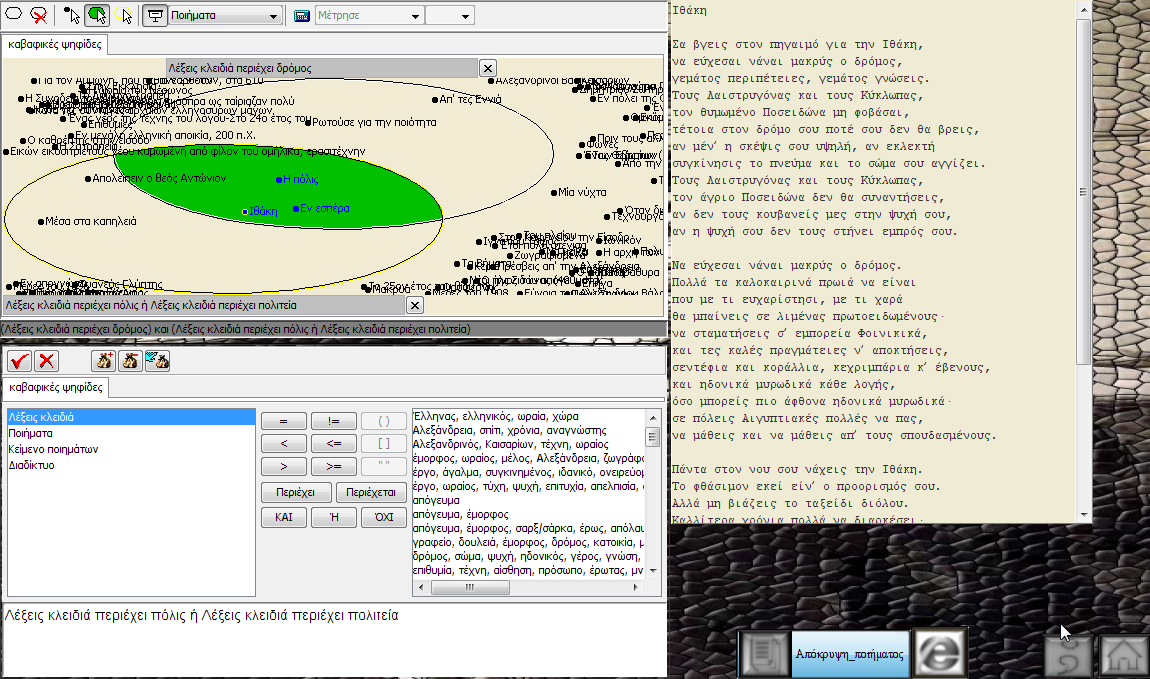Screen dimensions: 1150x679
Task: Select the Εν εσπέρα point
Action: click(x=296, y=208)
